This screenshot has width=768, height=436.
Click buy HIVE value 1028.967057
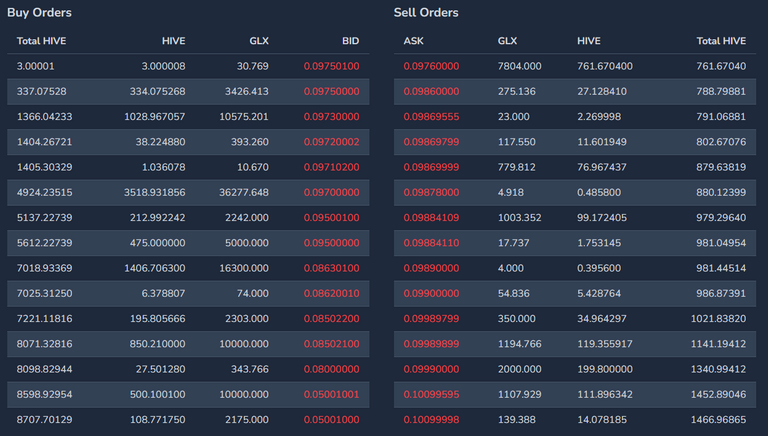pyautogui.click(x=155, y=117)
